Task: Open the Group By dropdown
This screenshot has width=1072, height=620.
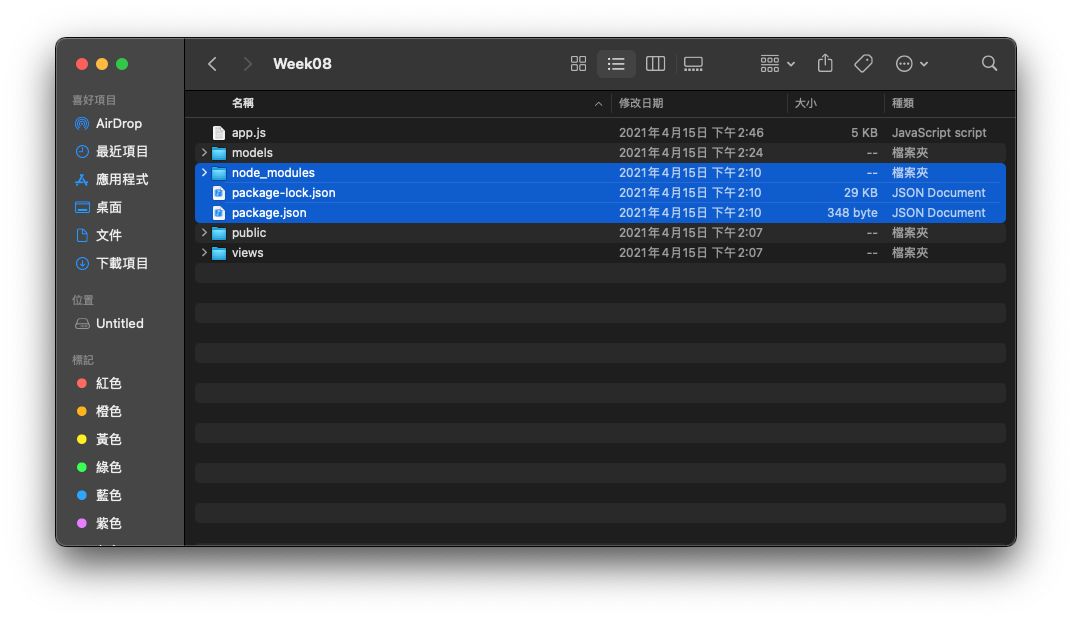Action: [777, 64]
